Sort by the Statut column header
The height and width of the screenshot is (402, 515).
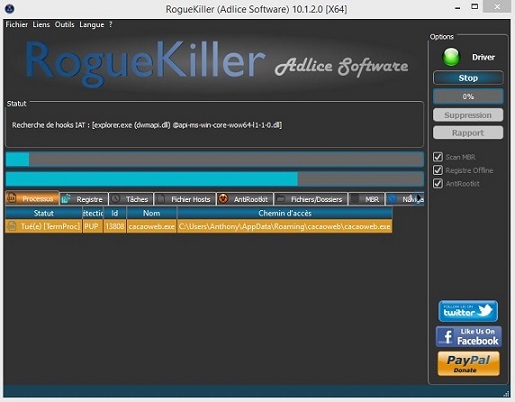tap(44, 213)
